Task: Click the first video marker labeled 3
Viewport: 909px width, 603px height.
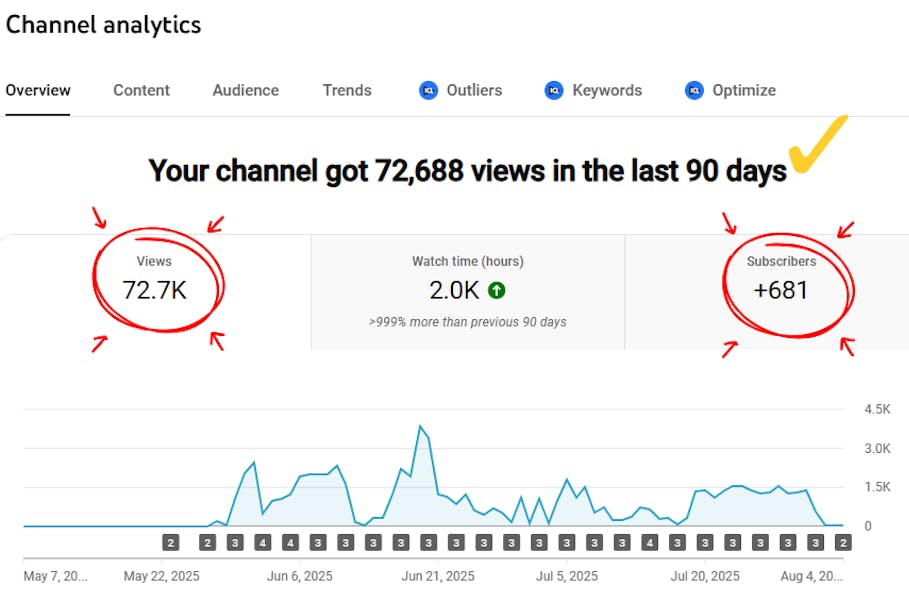Action: click(235, 543)
